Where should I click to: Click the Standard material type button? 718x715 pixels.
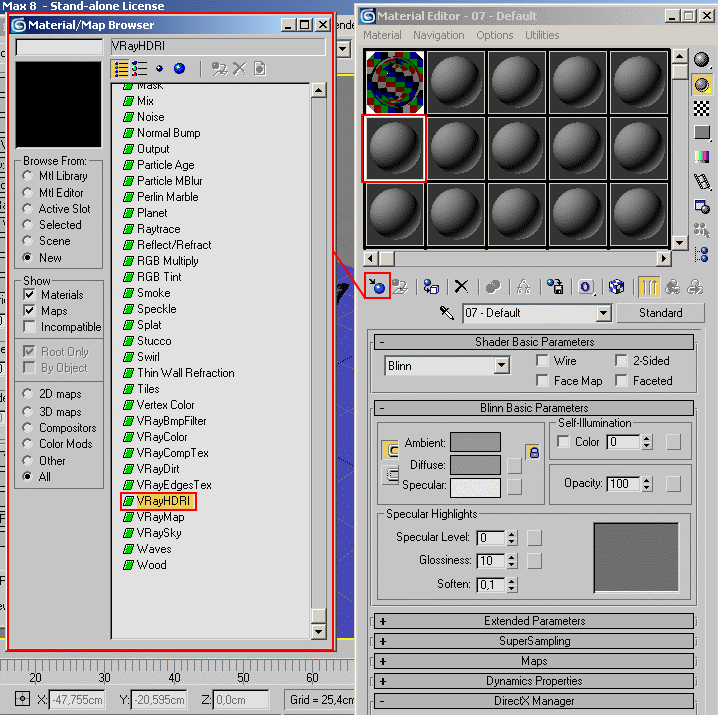[660, 313]
